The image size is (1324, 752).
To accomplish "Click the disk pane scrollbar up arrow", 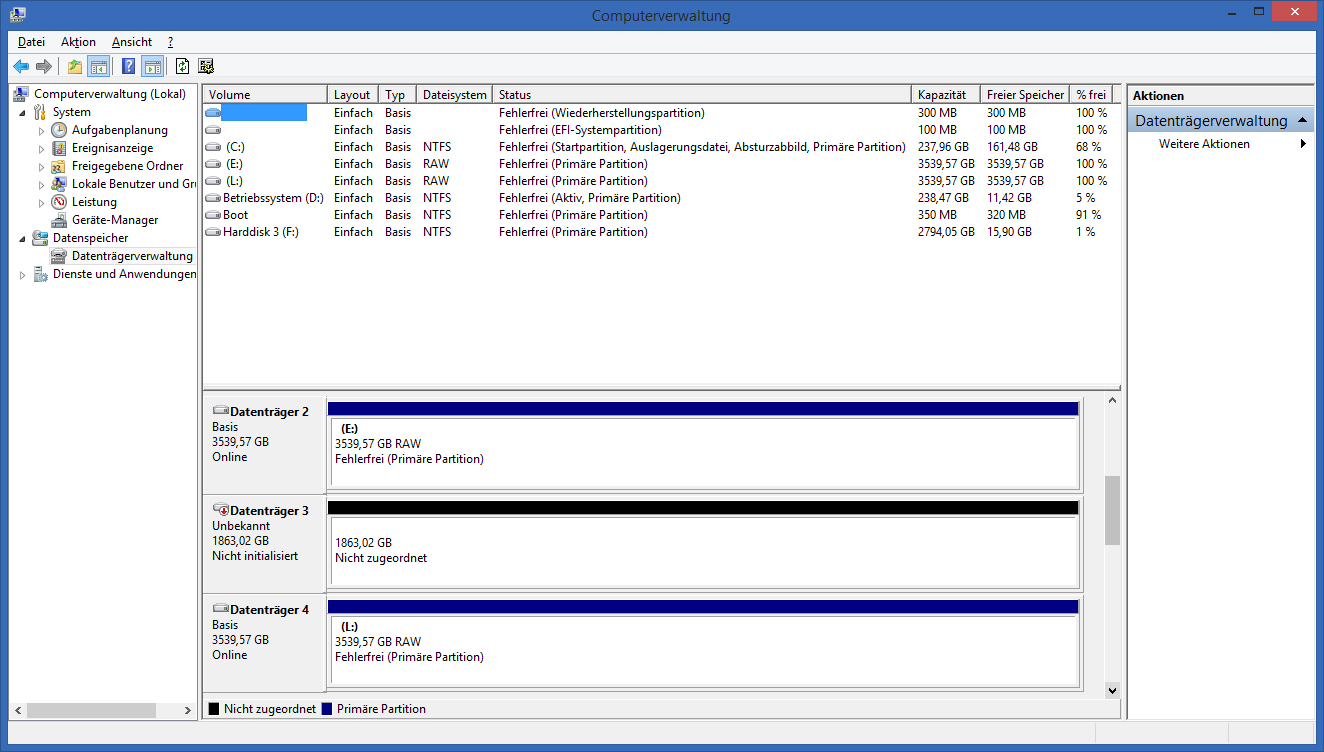I will 1112,401.
